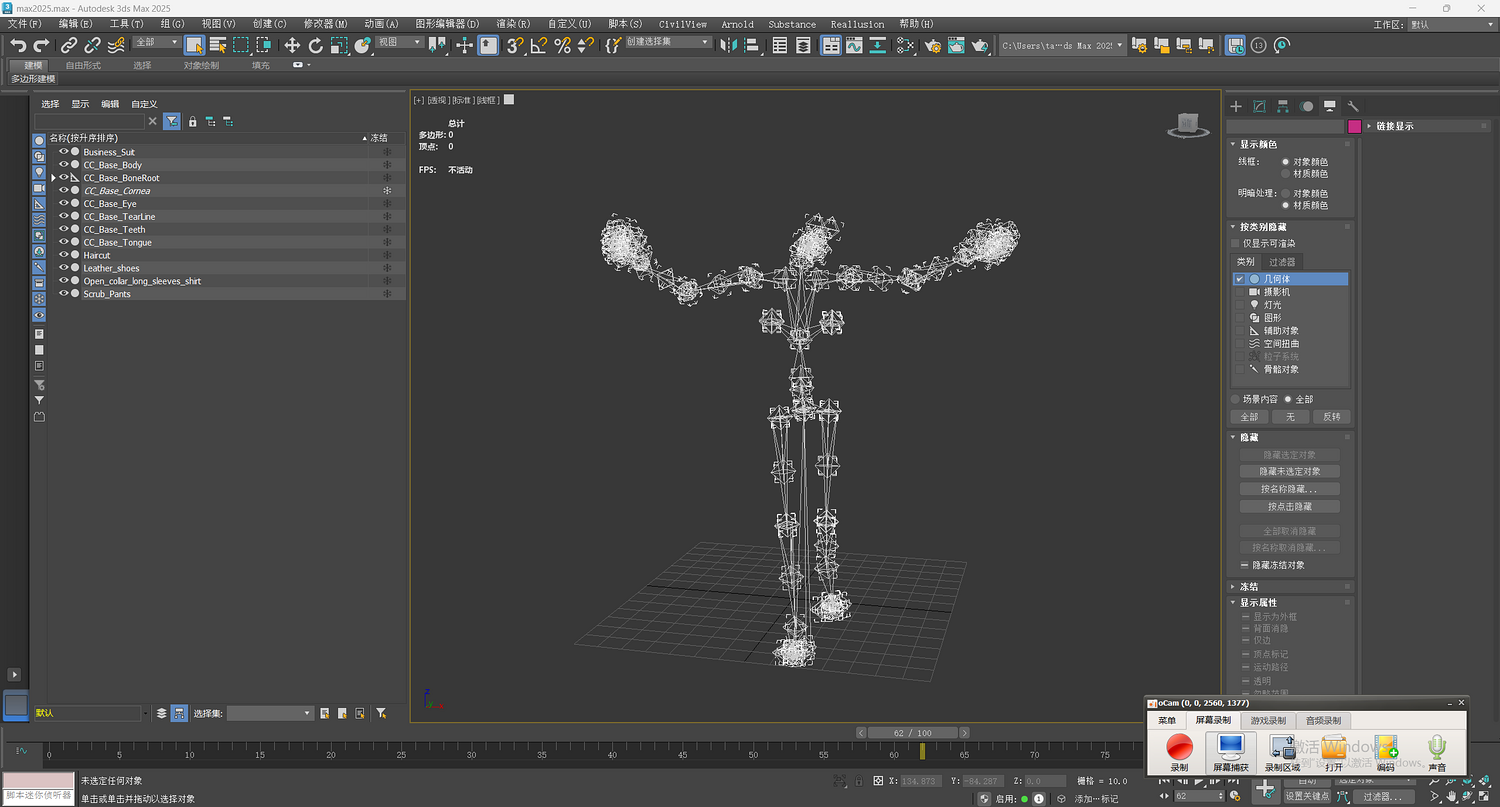The height and width of the screenshot is (807, 1500).
Task: Check the 仅显示可渲染 checkbox
Action: coord(1235,243)
